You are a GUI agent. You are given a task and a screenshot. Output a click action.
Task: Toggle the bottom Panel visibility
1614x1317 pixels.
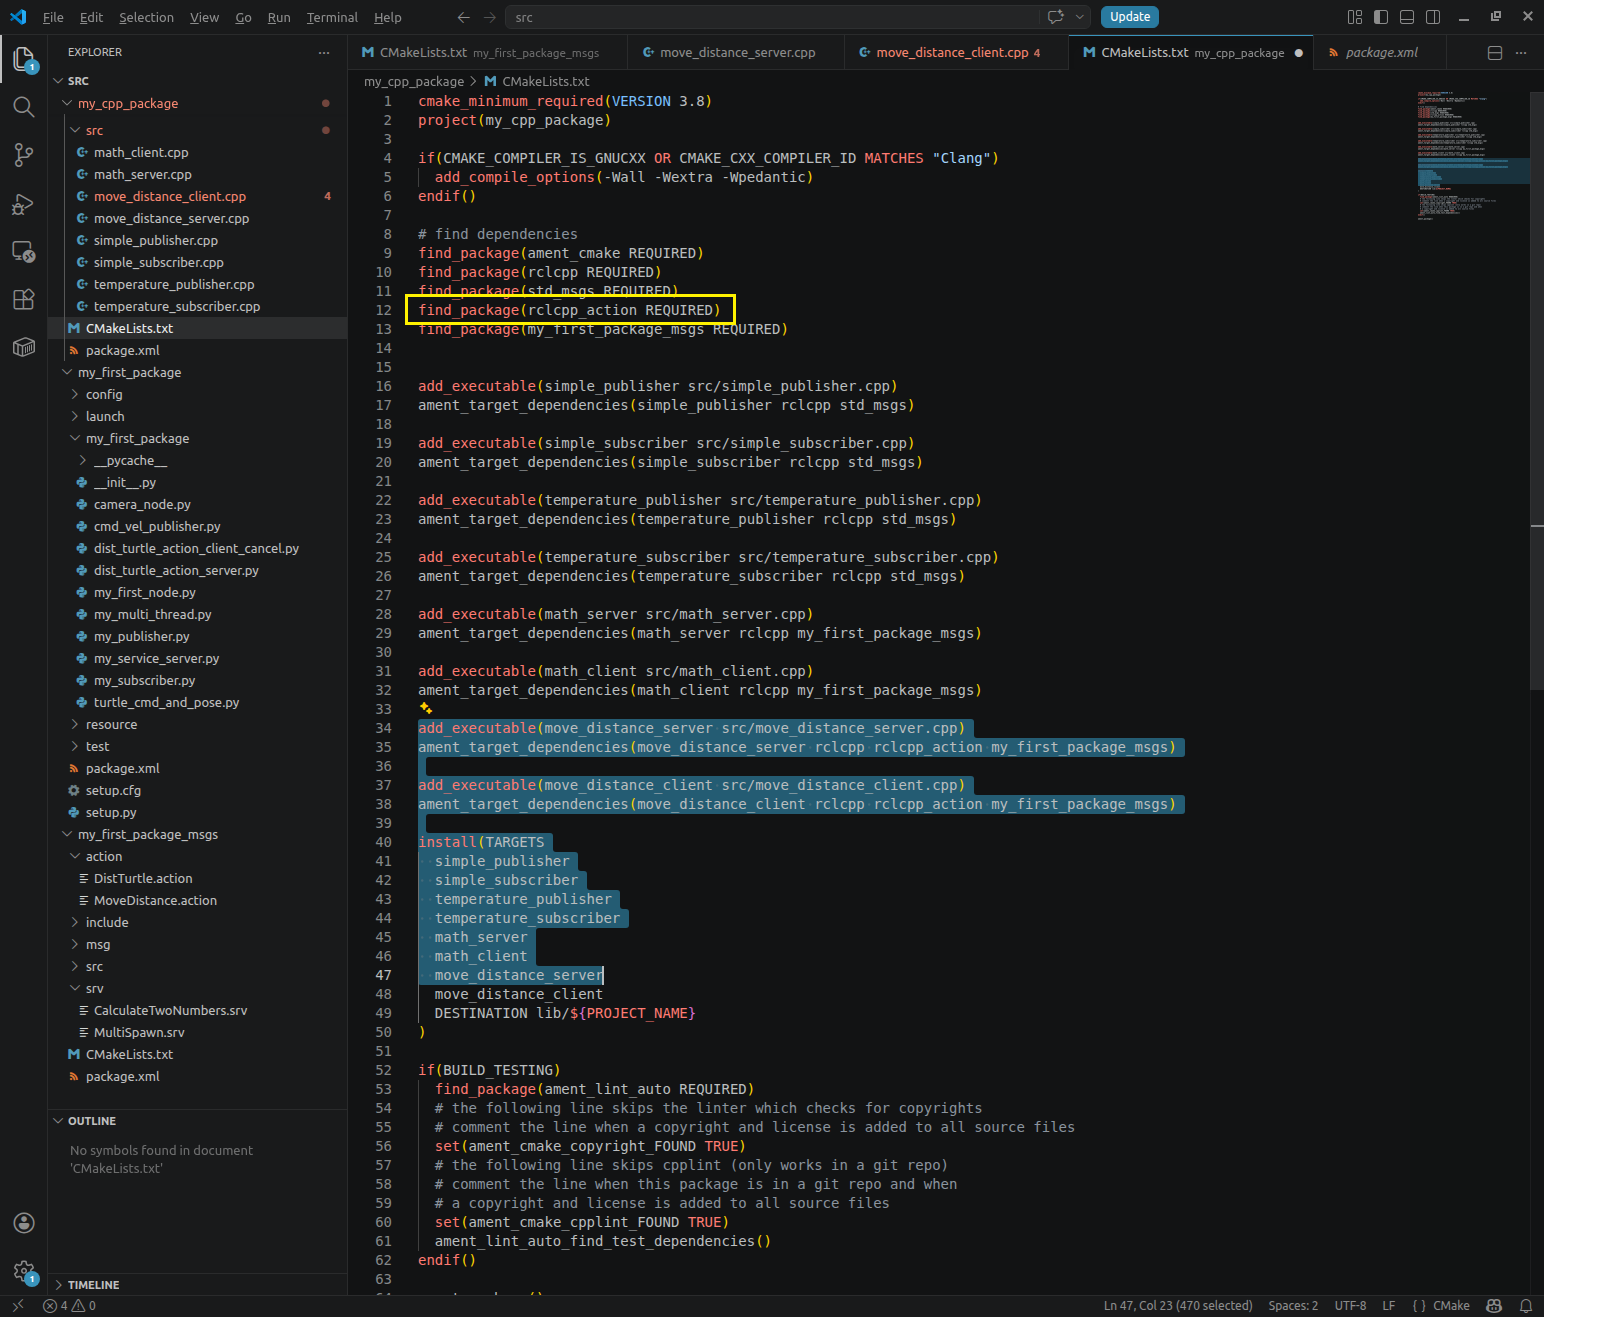pyautogui.click(x=1407, y=17)
